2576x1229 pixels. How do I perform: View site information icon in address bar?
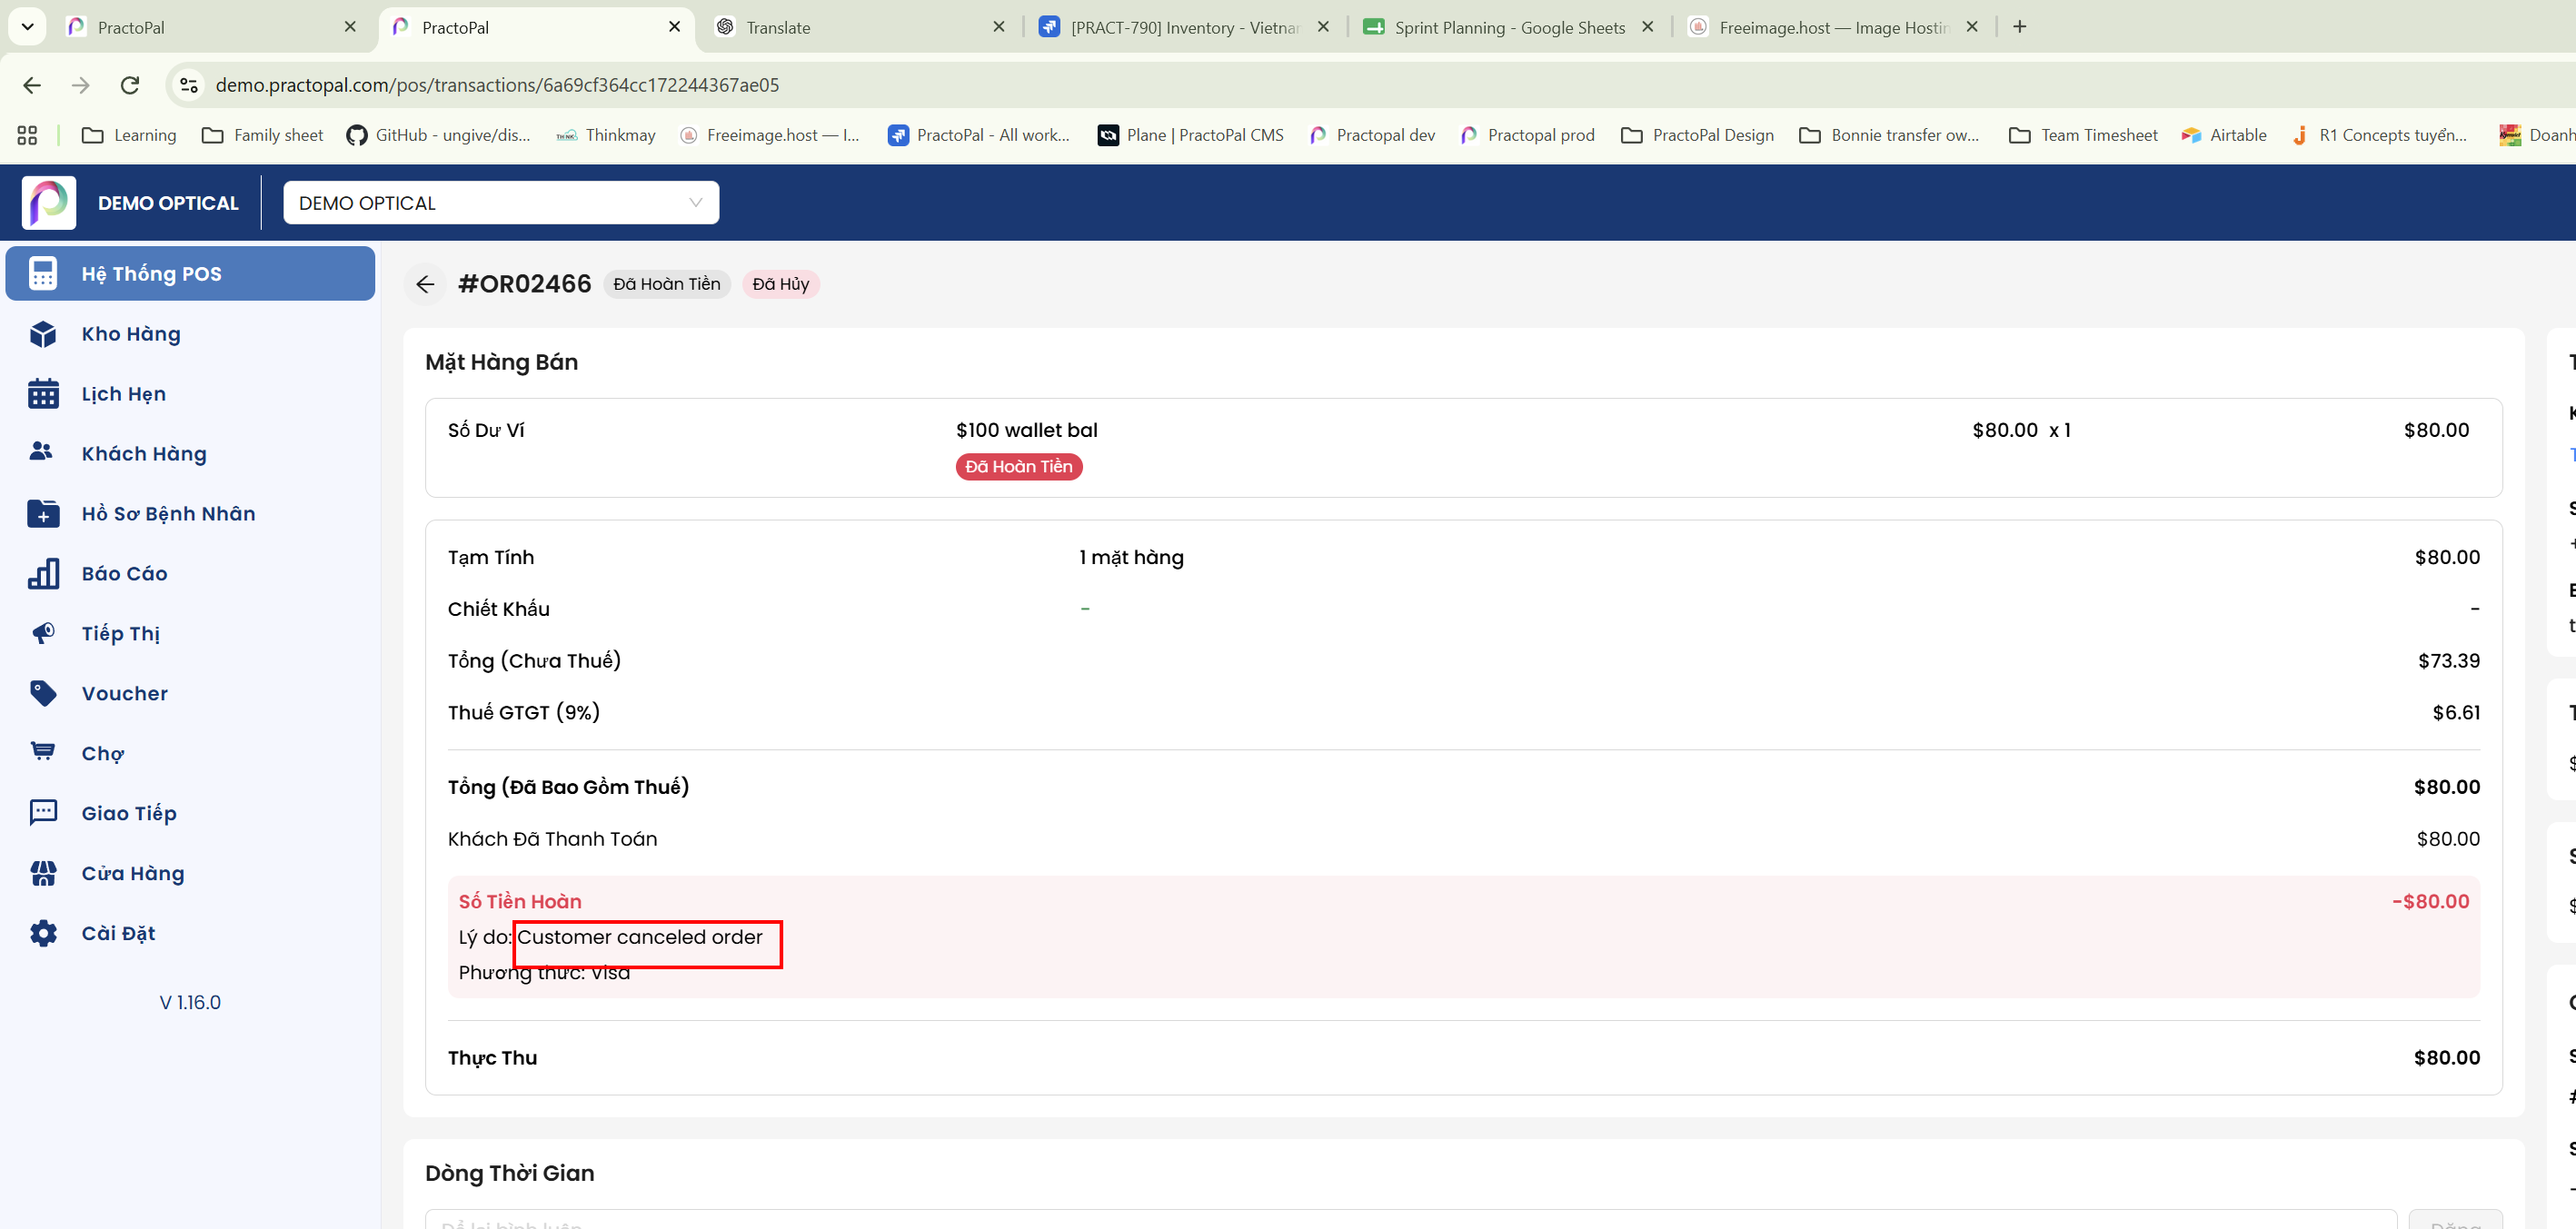click(x=188, y=85)
